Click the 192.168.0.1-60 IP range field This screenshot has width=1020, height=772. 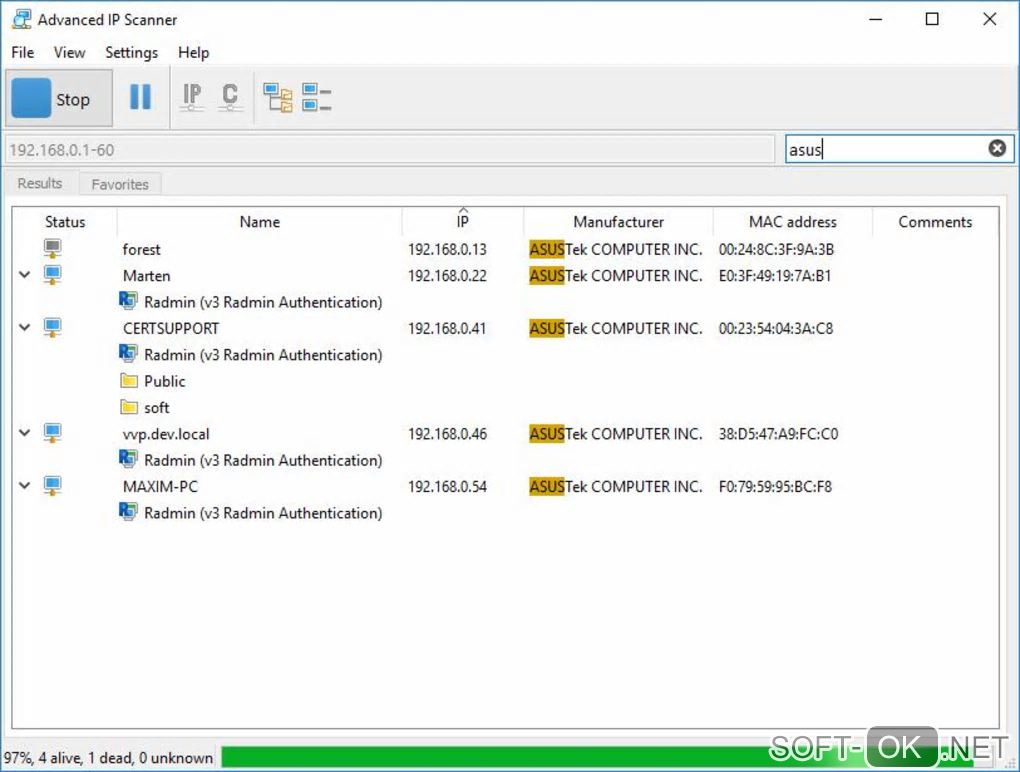(390, 150)
